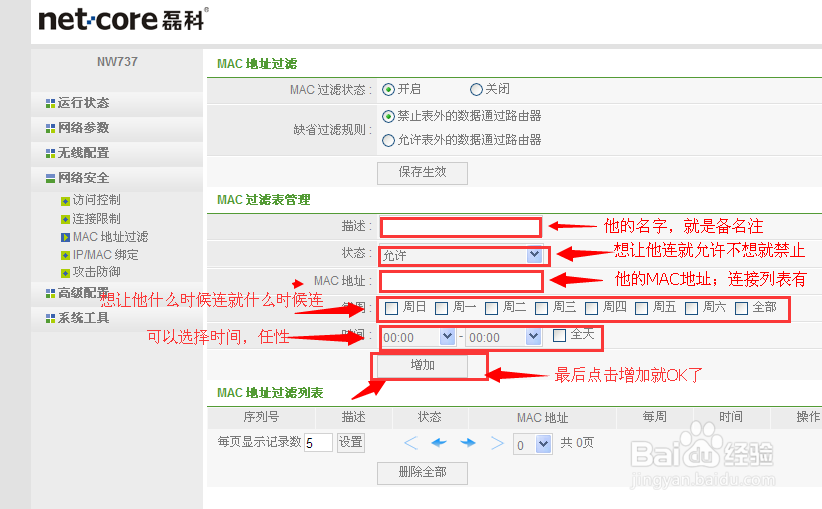Check the 全部 days checkbox
The width and height of the screenshot is (822, 509).
741,308
